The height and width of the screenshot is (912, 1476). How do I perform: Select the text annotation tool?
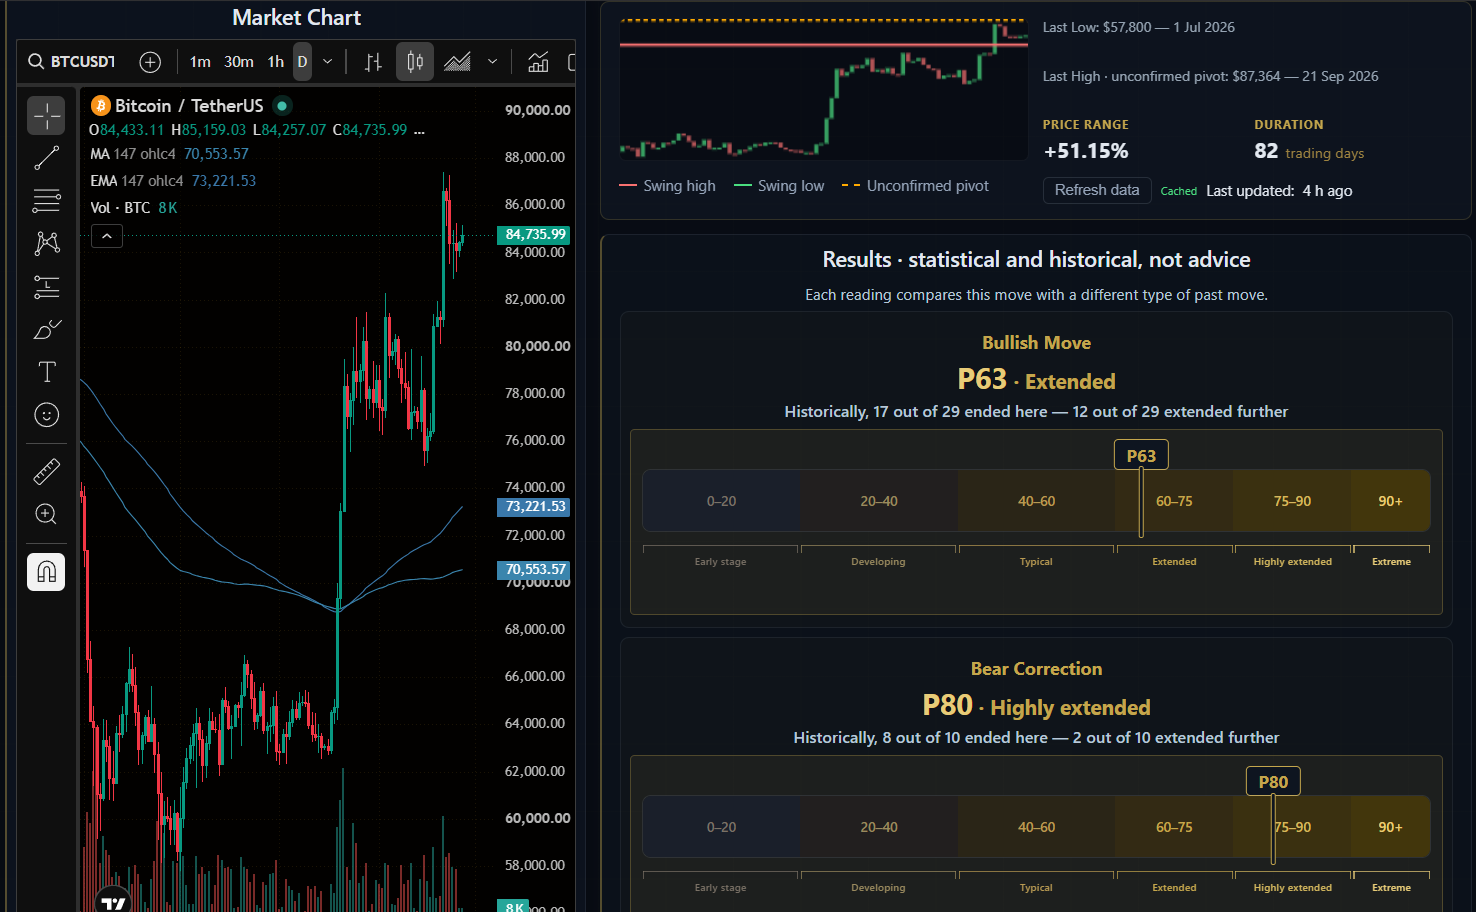tap(46, 372)
